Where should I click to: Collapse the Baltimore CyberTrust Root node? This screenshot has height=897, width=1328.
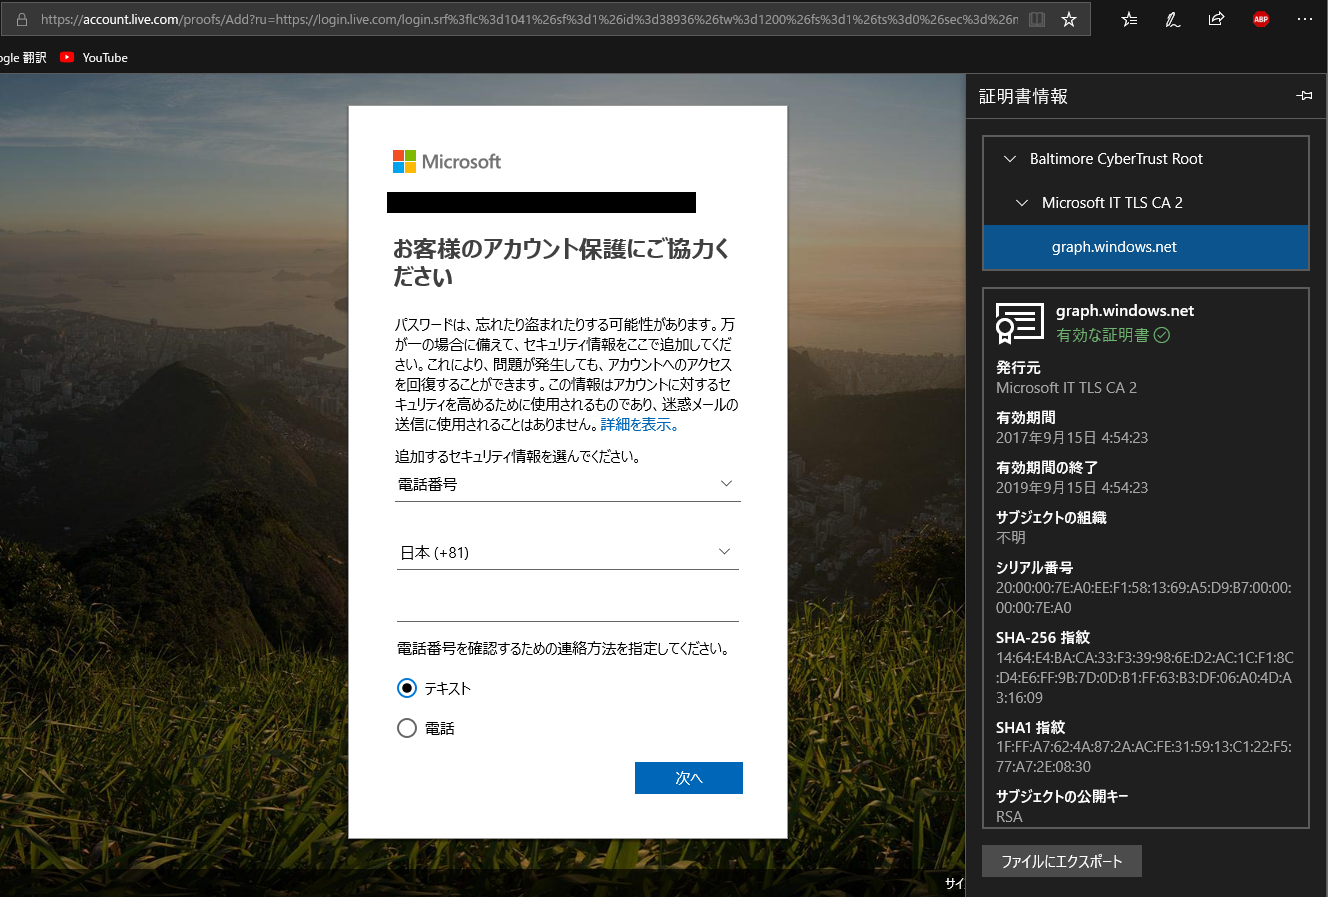tap(1010, 159)
